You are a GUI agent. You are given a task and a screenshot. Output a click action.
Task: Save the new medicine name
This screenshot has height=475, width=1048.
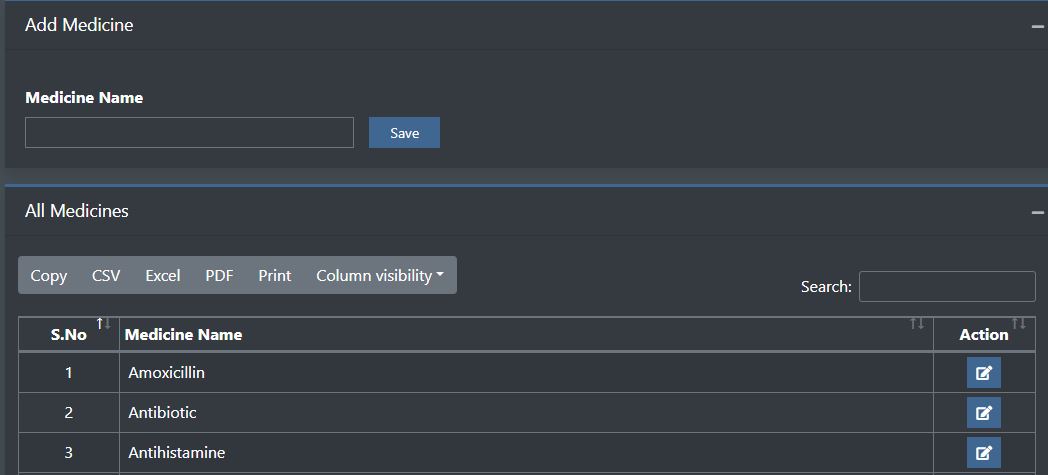[x=404, y=133]
